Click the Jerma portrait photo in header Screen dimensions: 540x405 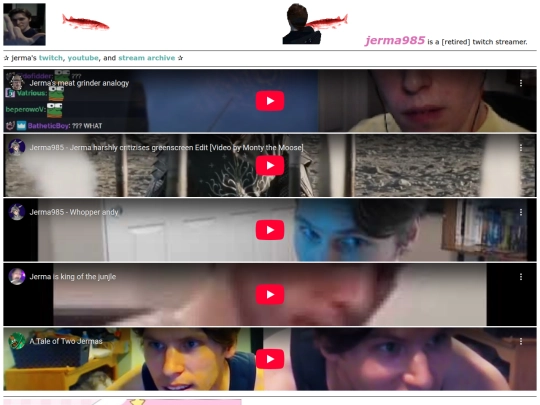tap(24, 24)
